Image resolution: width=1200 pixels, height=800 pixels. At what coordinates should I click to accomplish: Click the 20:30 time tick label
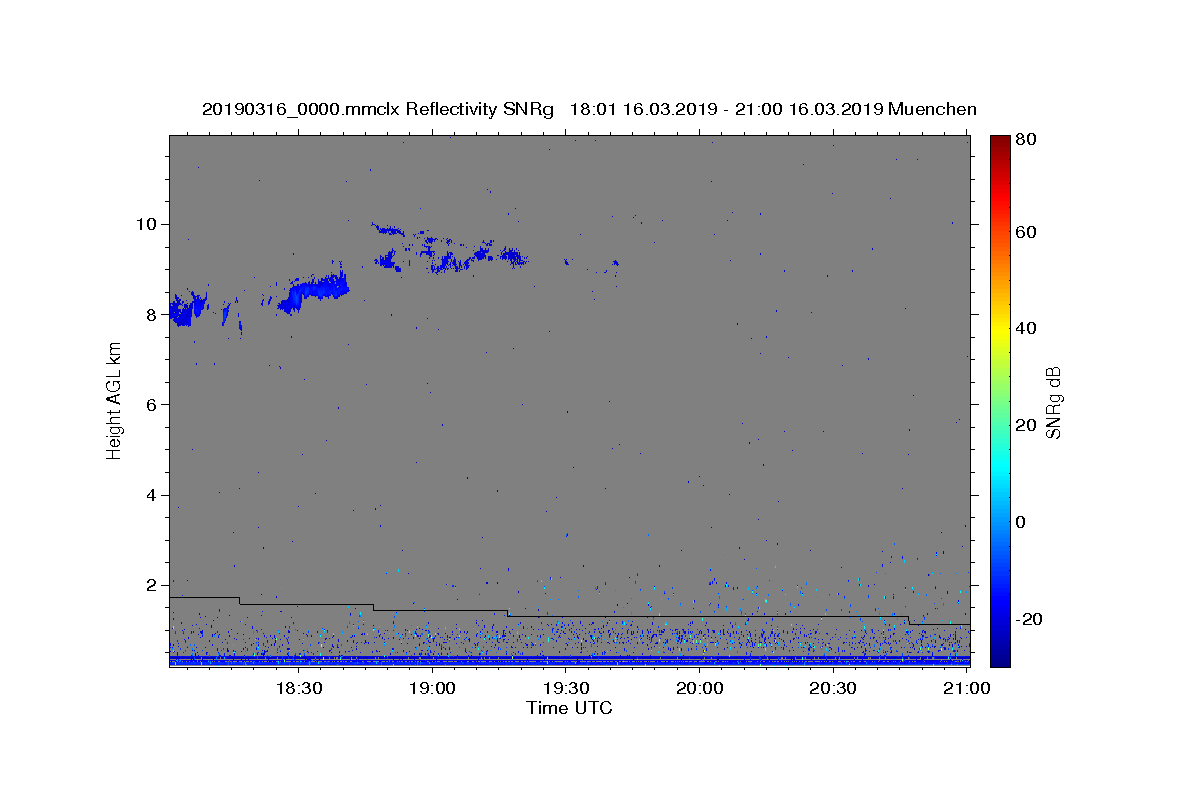coord(833,689)
